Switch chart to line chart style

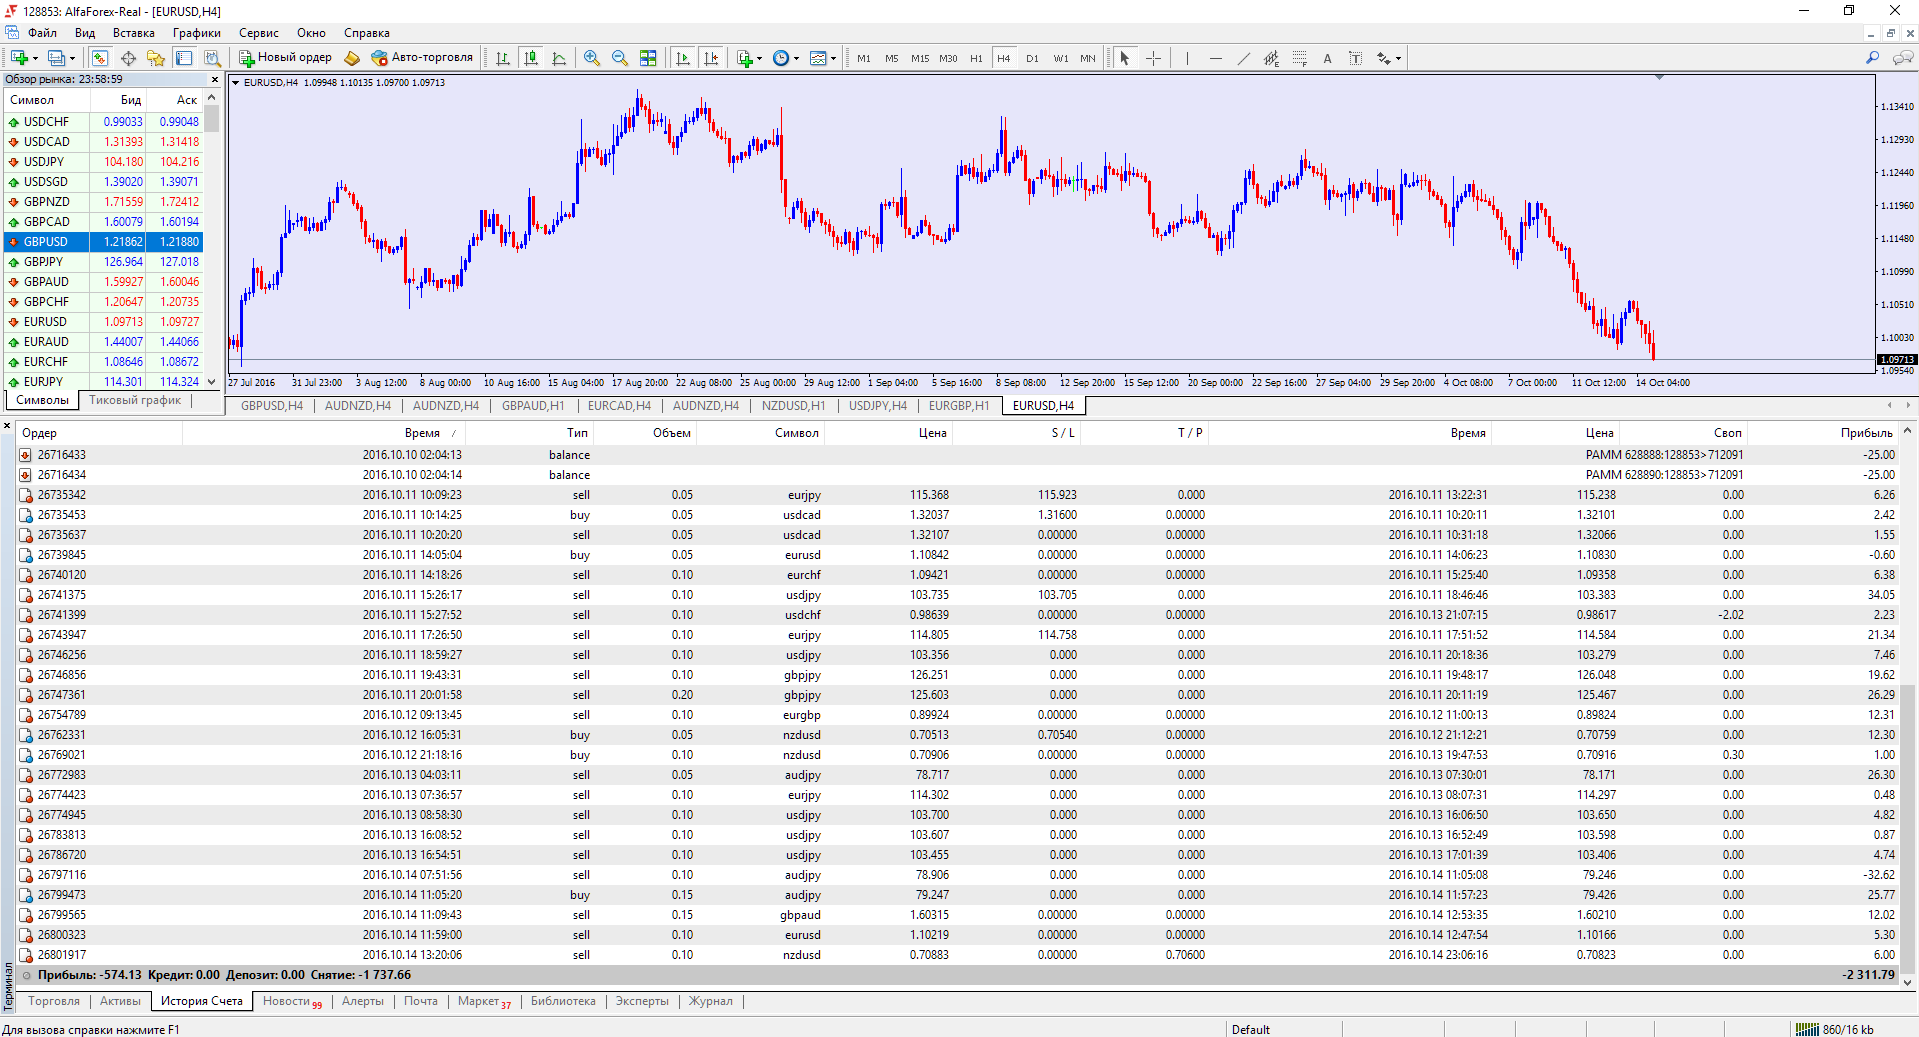[559, 58]
